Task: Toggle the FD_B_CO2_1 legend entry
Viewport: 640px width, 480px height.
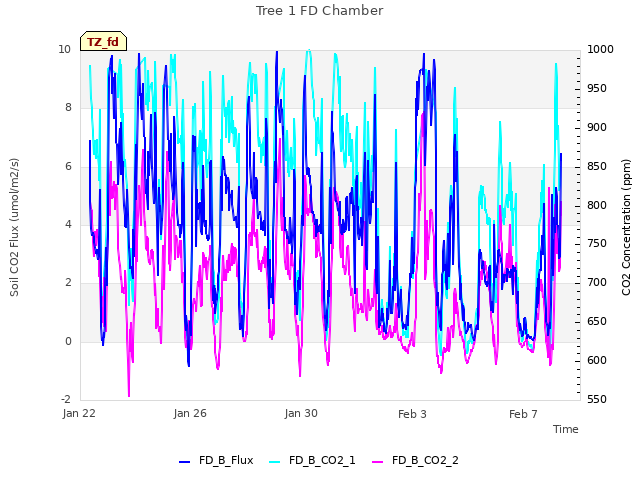Action: (x=312, y=460)
